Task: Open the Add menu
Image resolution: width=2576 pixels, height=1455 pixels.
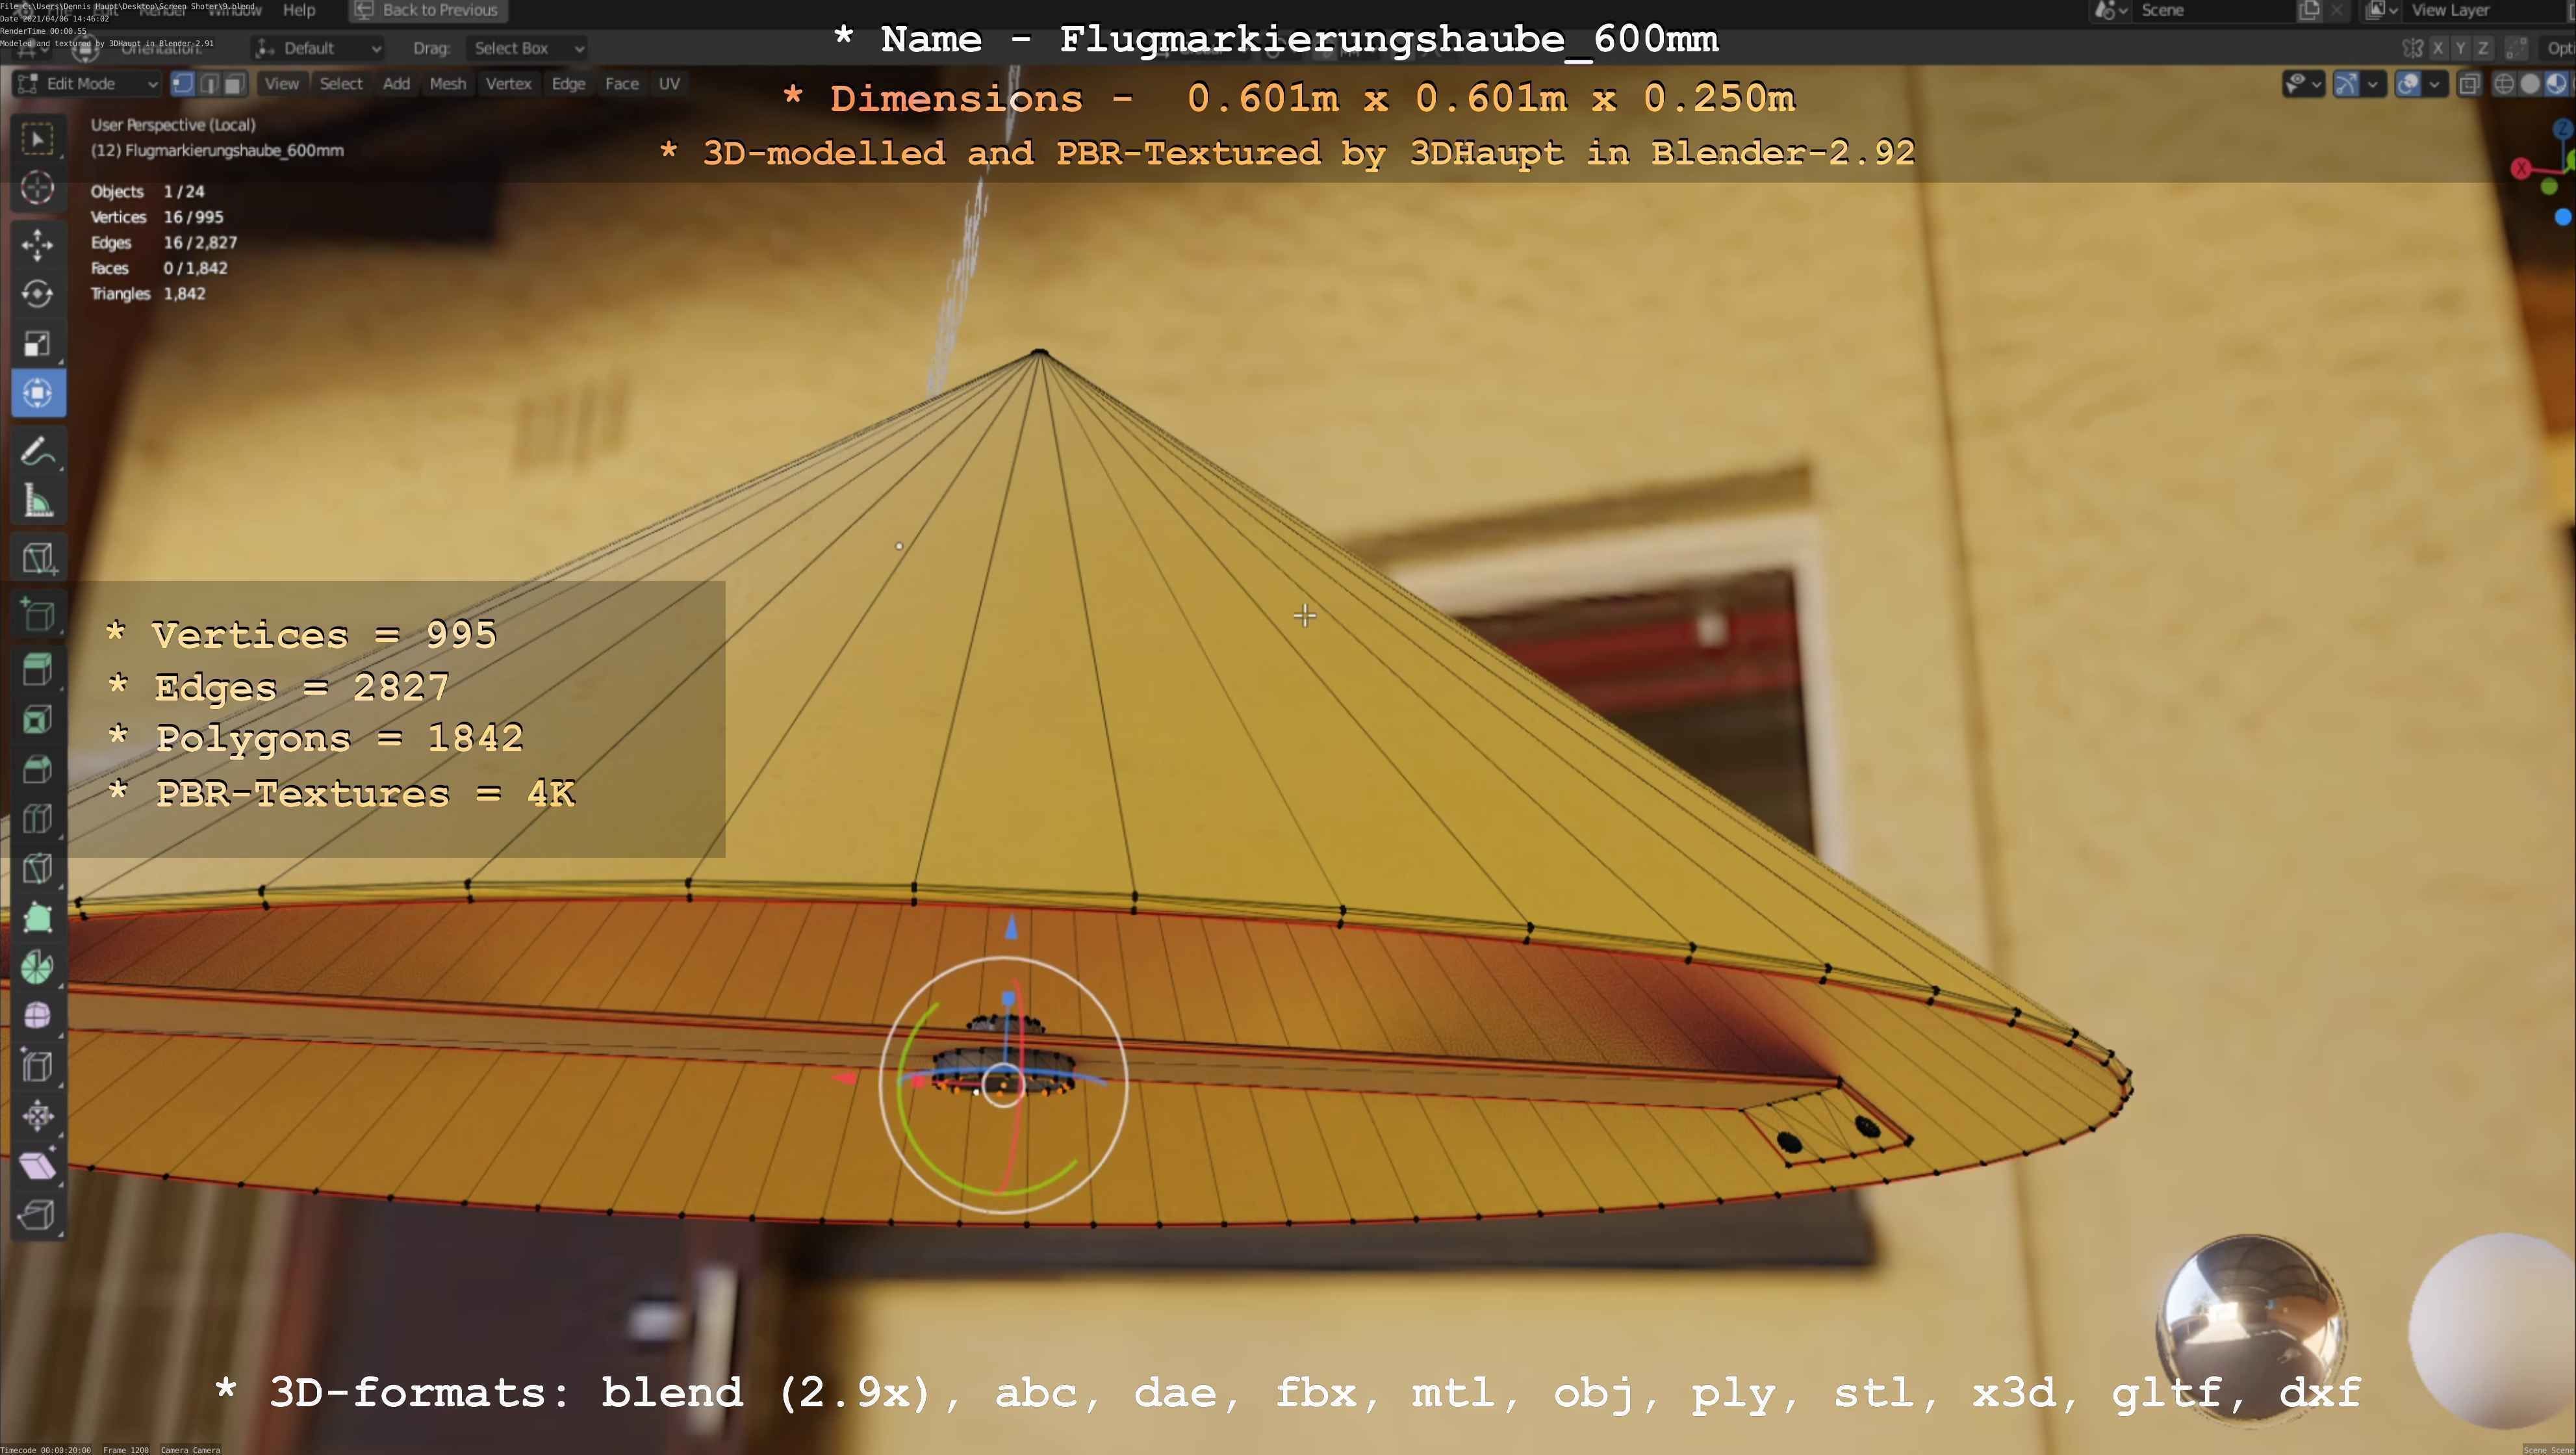Action: 396,84
